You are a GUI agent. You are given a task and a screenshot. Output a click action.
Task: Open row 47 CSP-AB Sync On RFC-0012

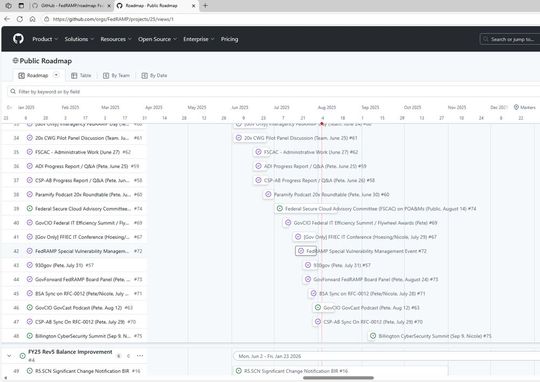pos(80,322)
